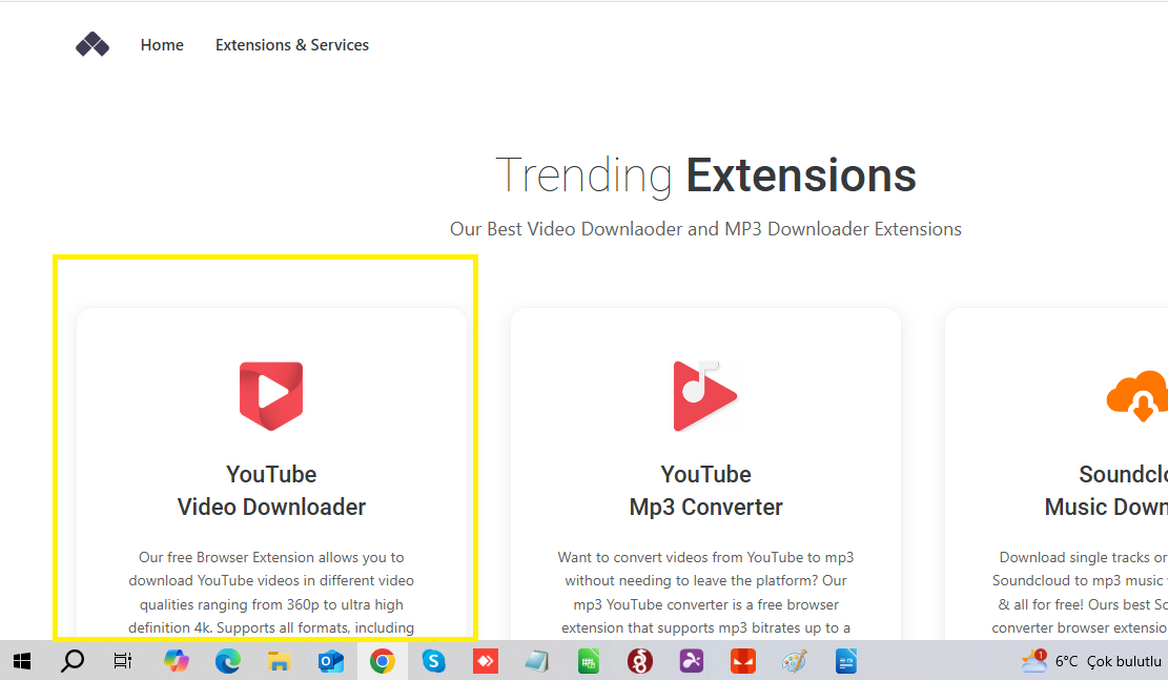The width and height of the screenshot is (1168, 680).
Task: Click the site logo in the header
Action: (92, 45)
